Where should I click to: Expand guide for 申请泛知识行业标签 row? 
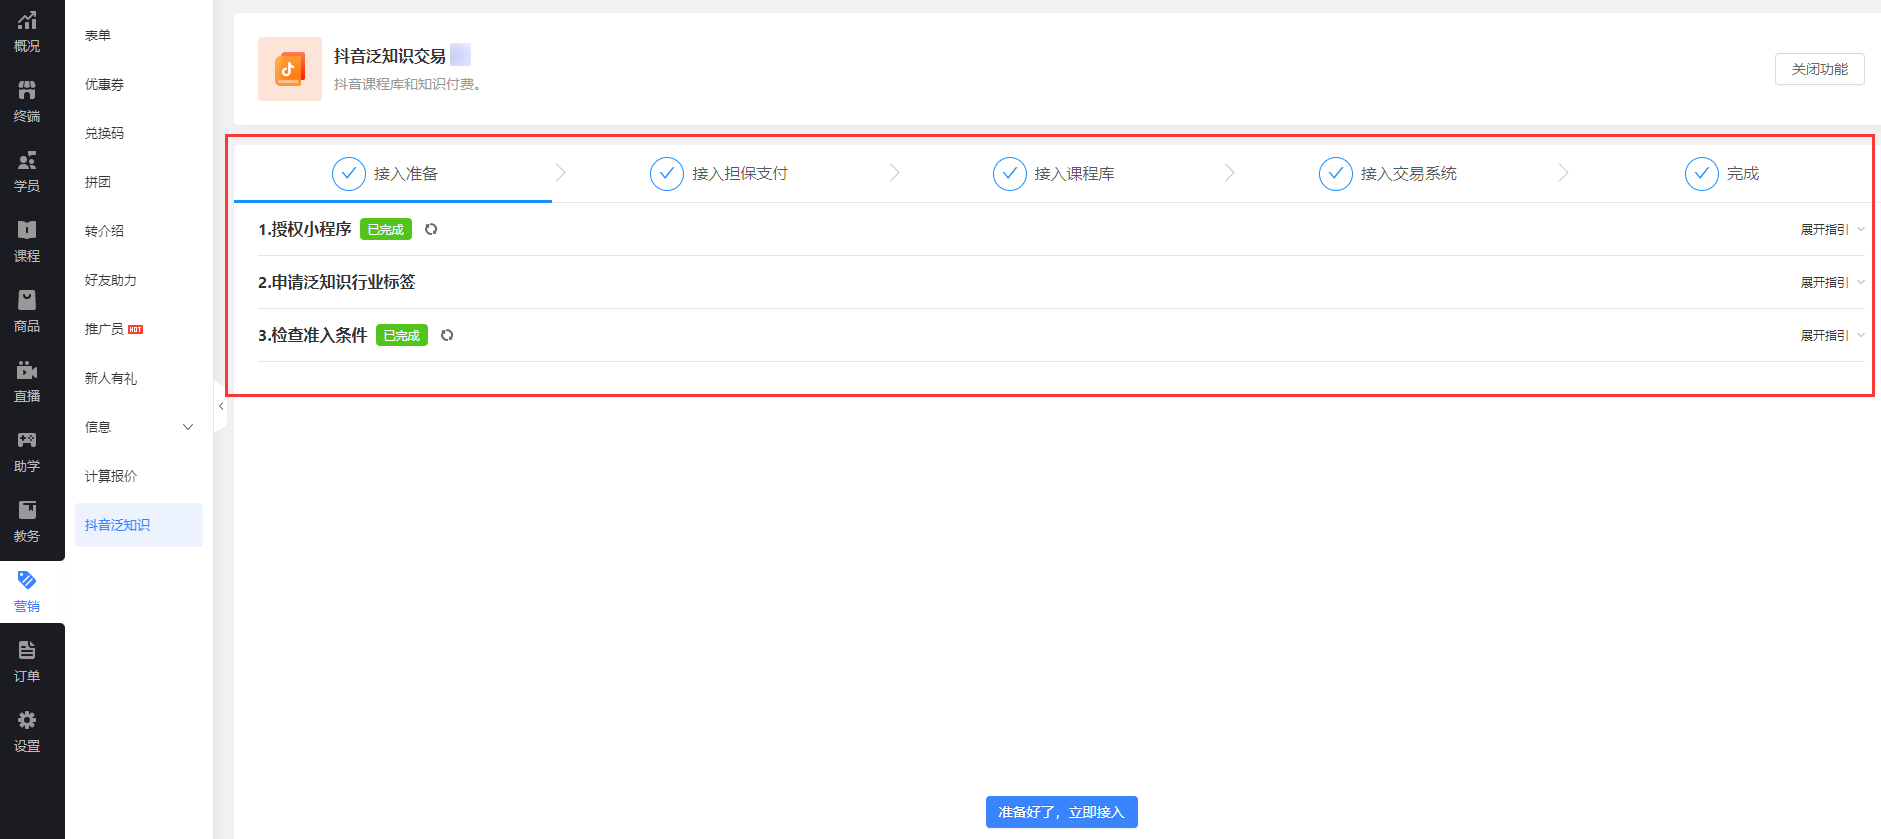(1832, 282)
